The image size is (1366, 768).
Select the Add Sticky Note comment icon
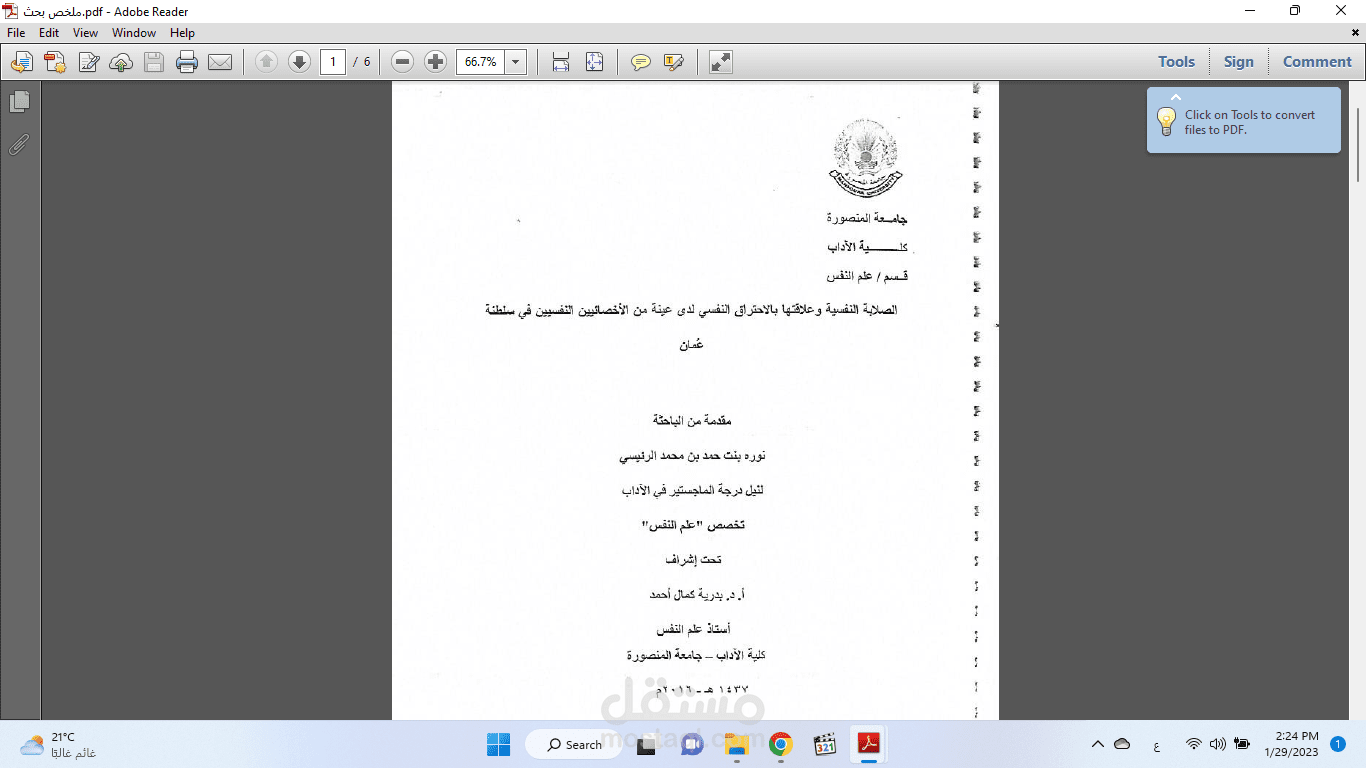pos(640,61)
